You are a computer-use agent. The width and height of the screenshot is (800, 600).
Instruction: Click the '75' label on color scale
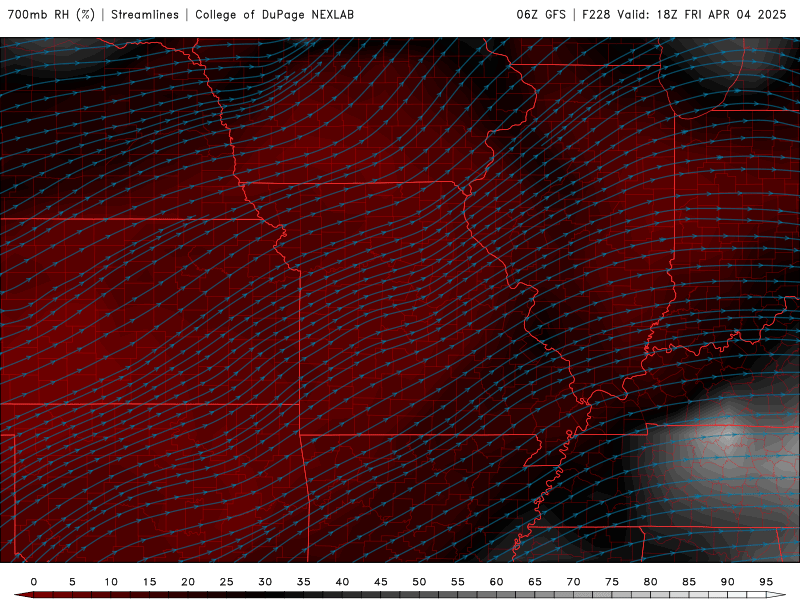click(612, 582)
